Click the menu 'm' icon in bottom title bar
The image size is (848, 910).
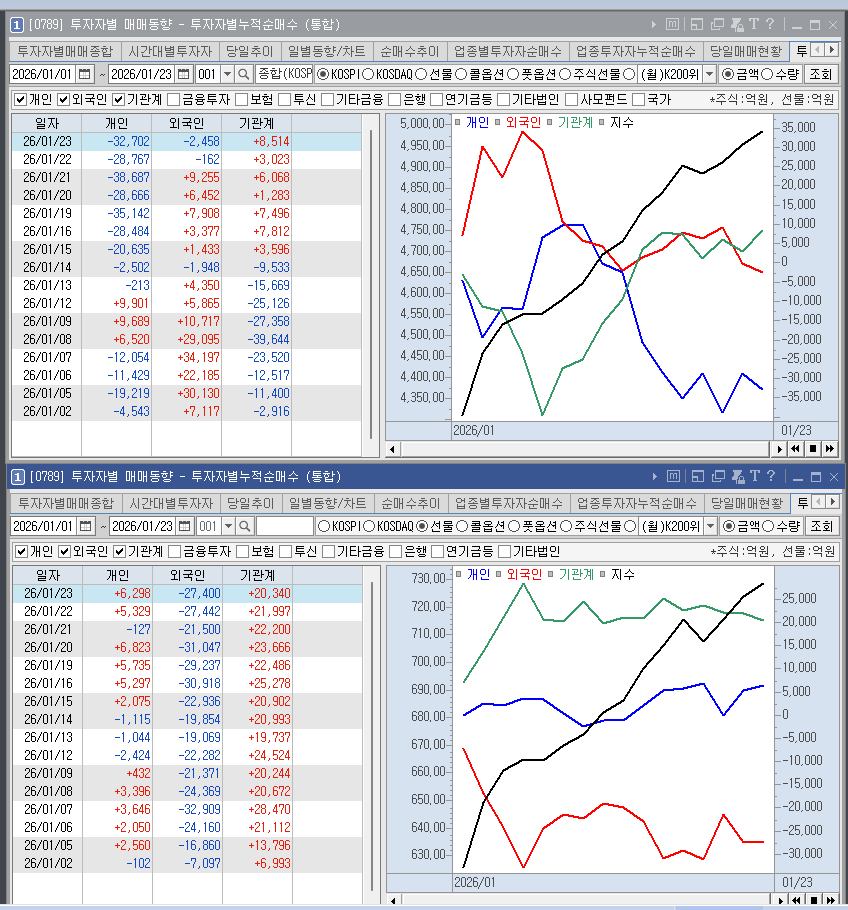pos(673,476)
